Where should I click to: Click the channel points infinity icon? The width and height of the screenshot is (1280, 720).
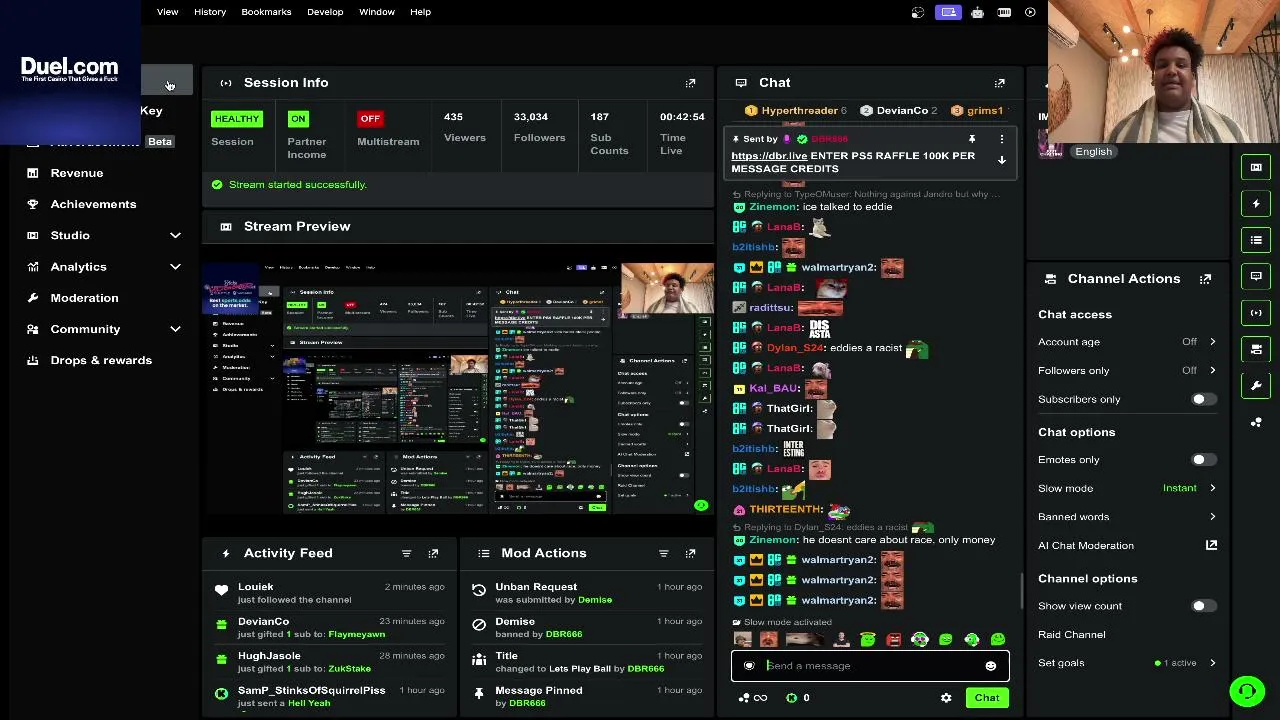point(760,698)
